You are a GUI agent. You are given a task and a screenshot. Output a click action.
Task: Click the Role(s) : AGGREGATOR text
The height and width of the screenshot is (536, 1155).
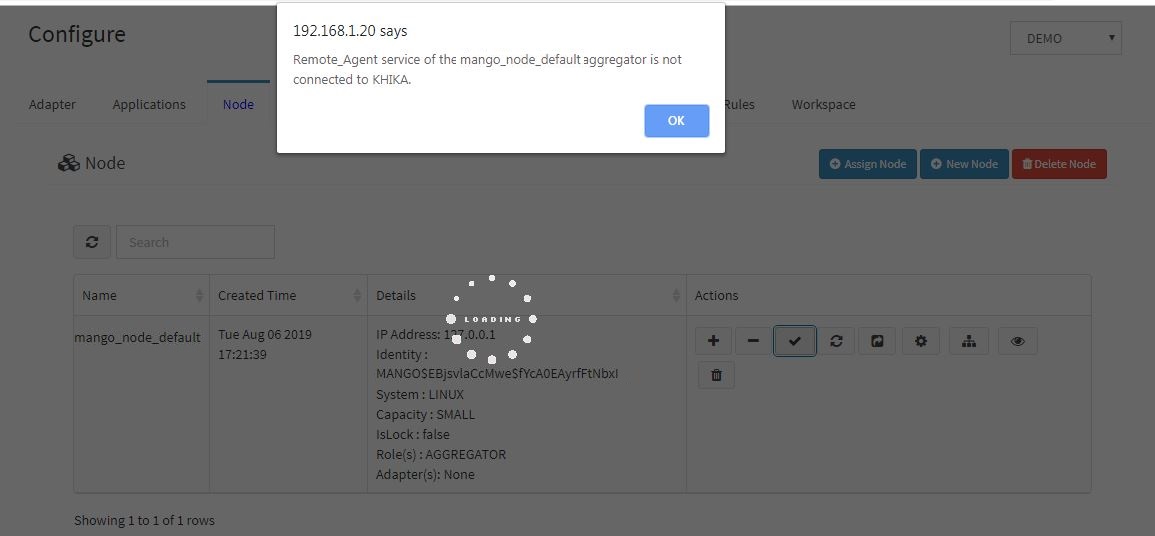pos(440,454)
